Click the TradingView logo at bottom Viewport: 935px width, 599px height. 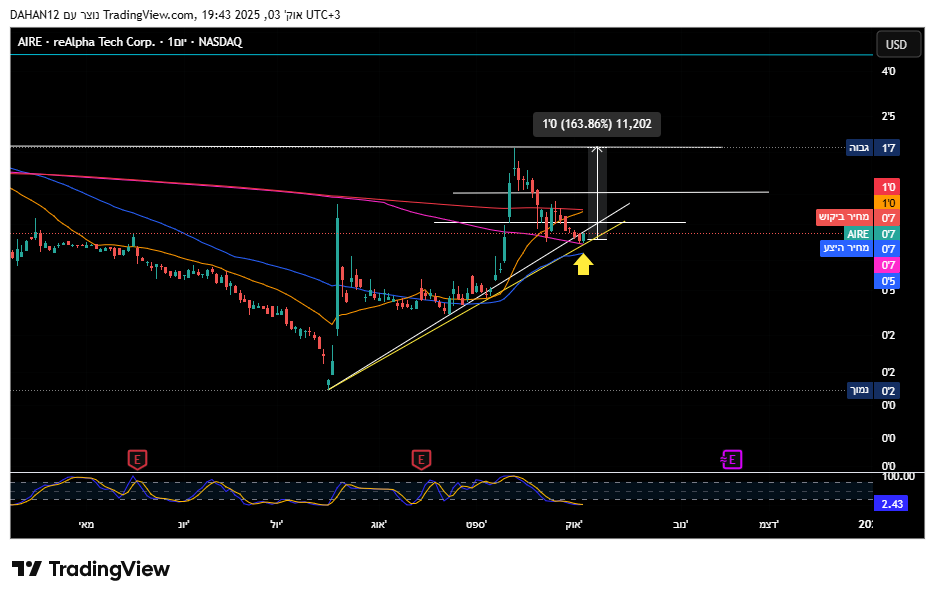(x=91, y=569)
